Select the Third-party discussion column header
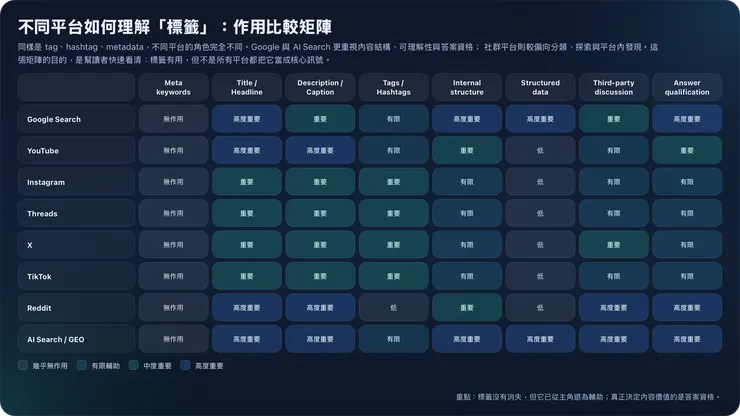 [614, 87]
